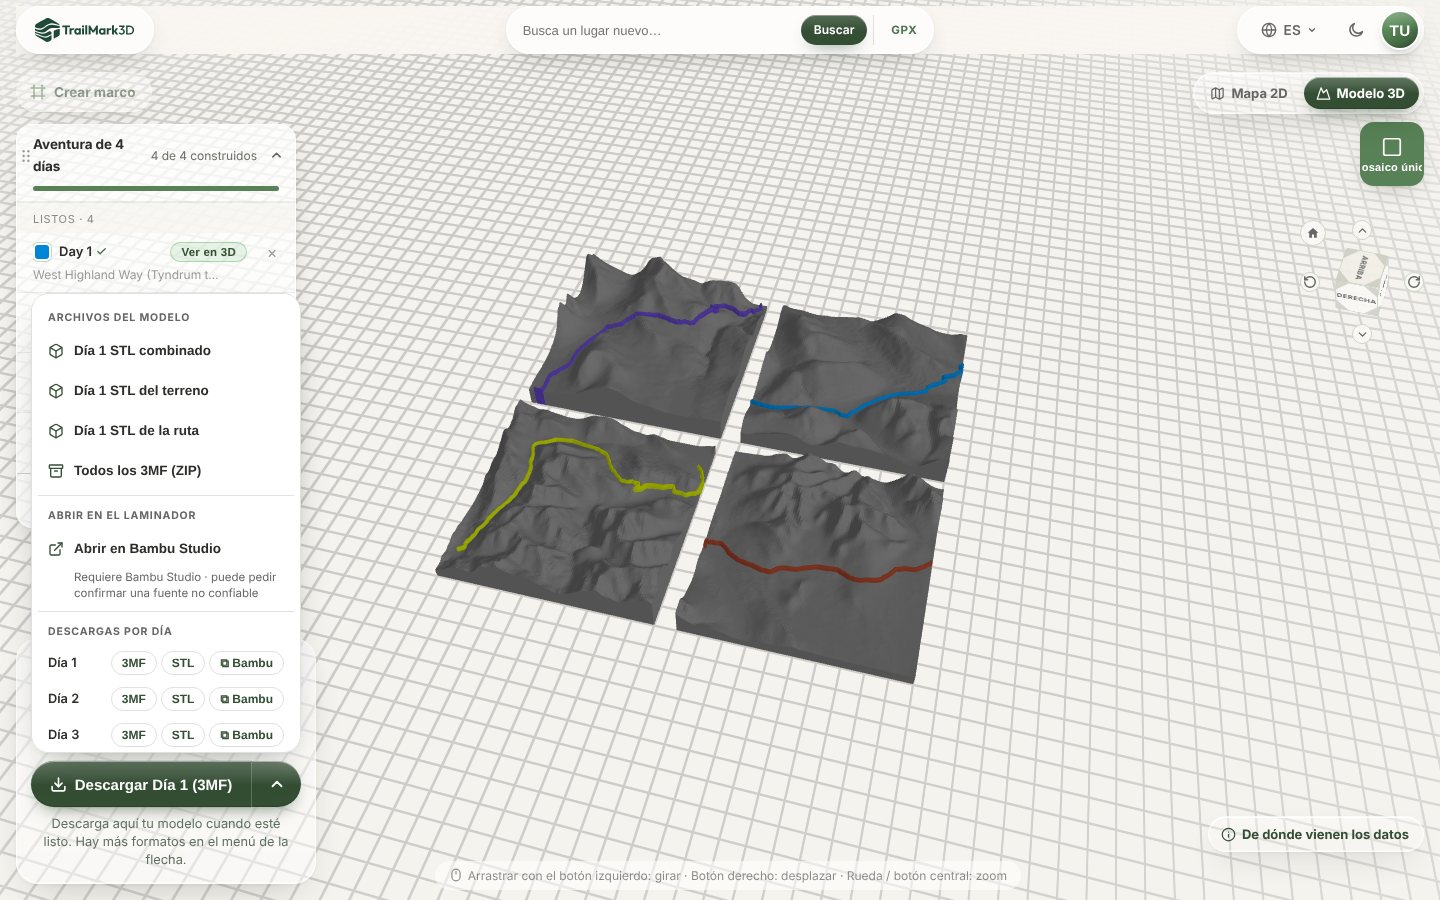Rotate the view clockwise

click(1414, 282)
